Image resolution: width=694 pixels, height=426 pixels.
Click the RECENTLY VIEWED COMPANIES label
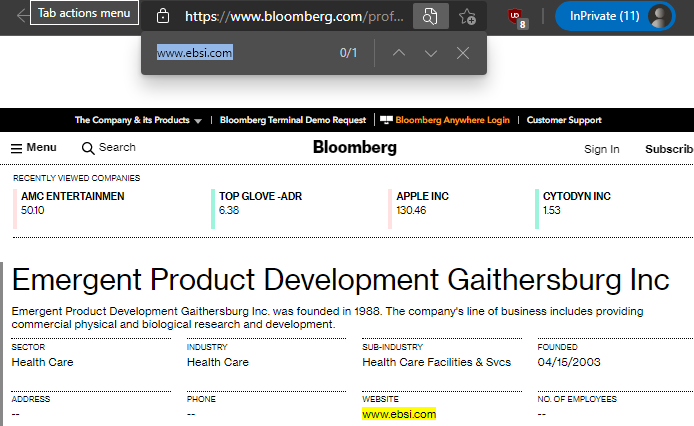click(x=77, y=178)
